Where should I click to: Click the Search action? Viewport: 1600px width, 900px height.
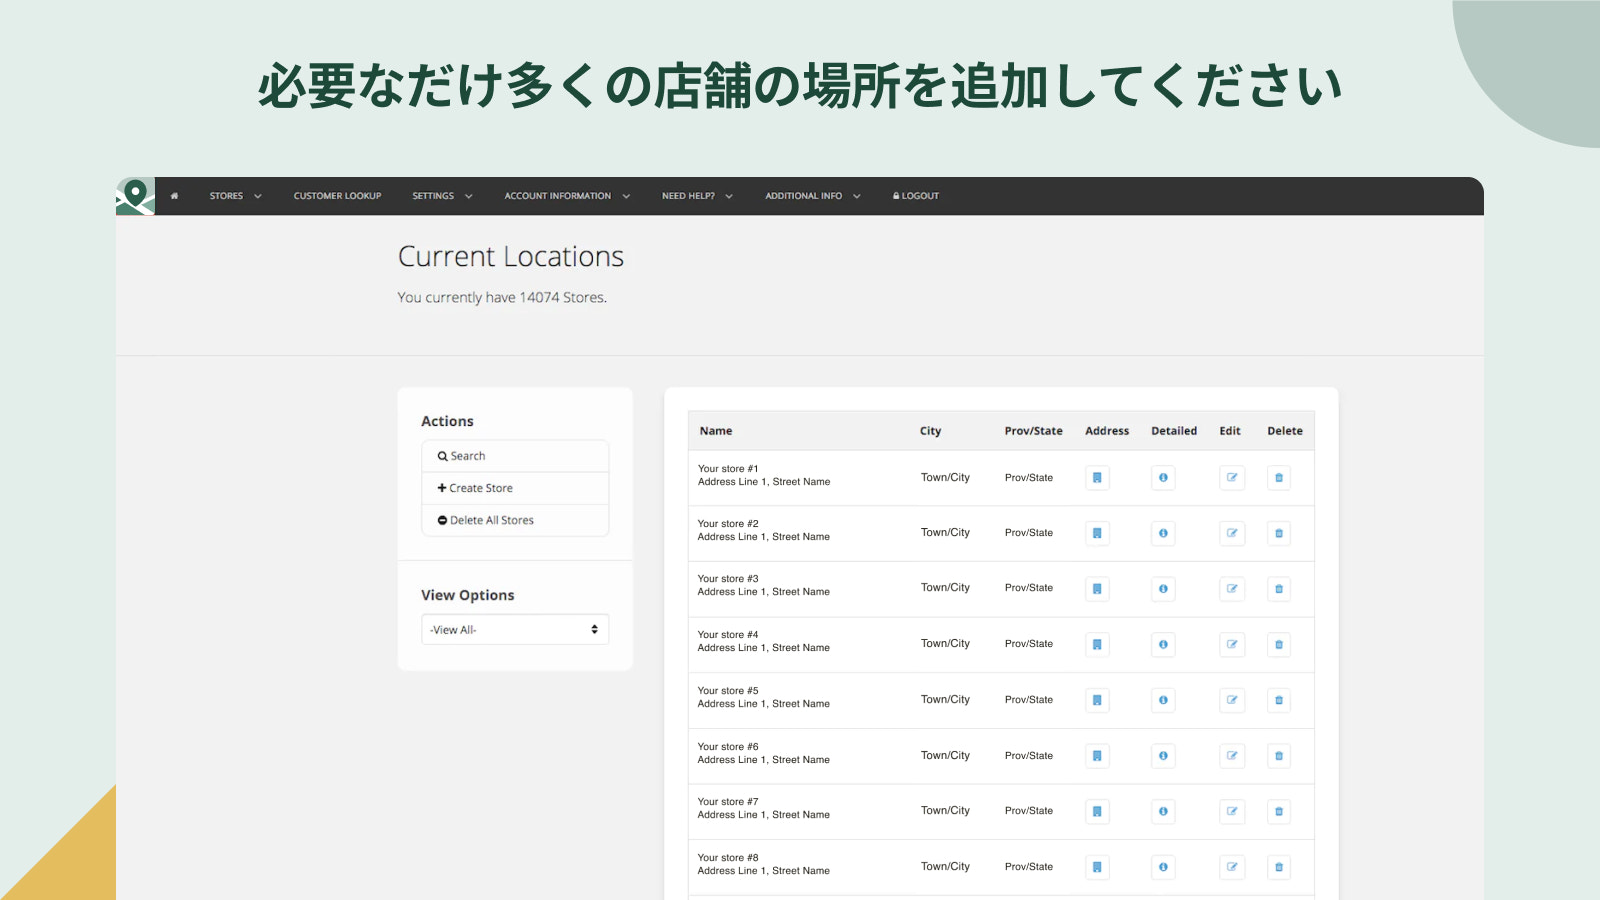click(515, 456)
